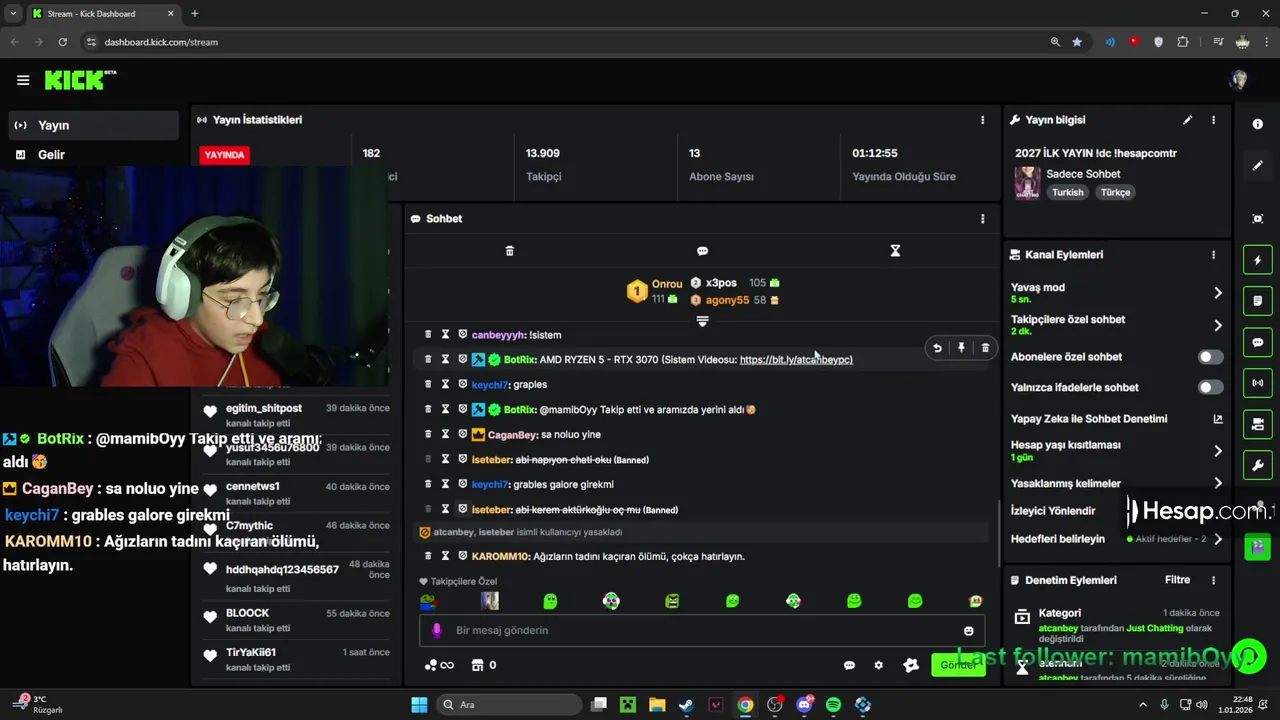Click the purple microphone icon in message box
This screenshot has height=720, width=1280.
point(436,630)
